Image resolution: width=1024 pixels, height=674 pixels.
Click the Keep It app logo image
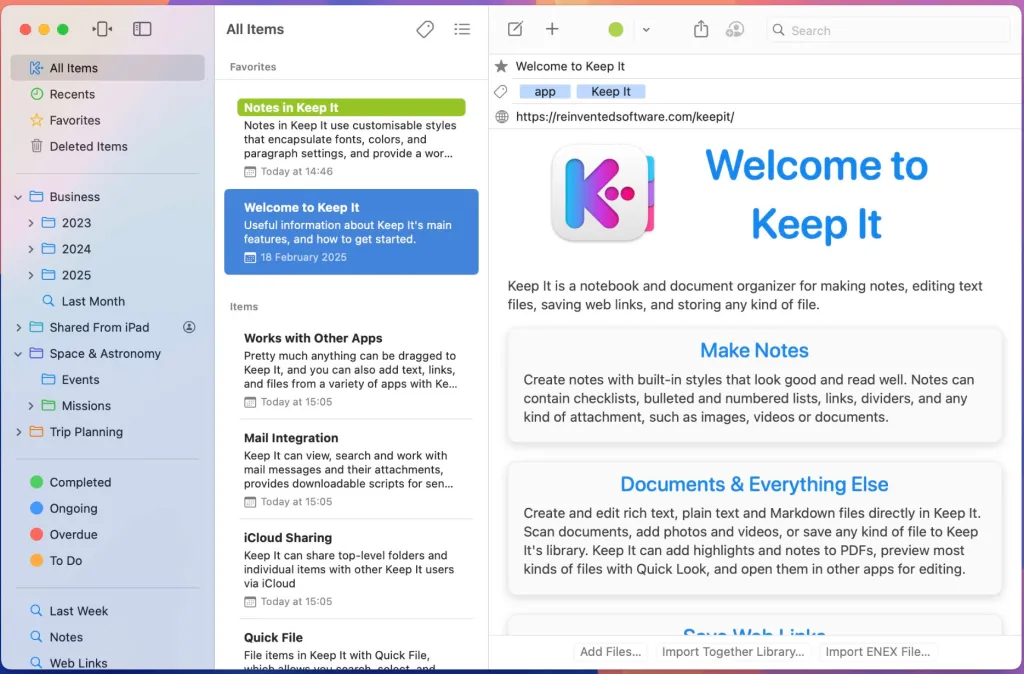[x=602, y=193]
